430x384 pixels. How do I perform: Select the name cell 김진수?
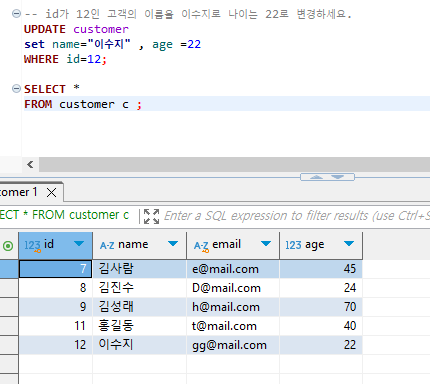(140, 288)
